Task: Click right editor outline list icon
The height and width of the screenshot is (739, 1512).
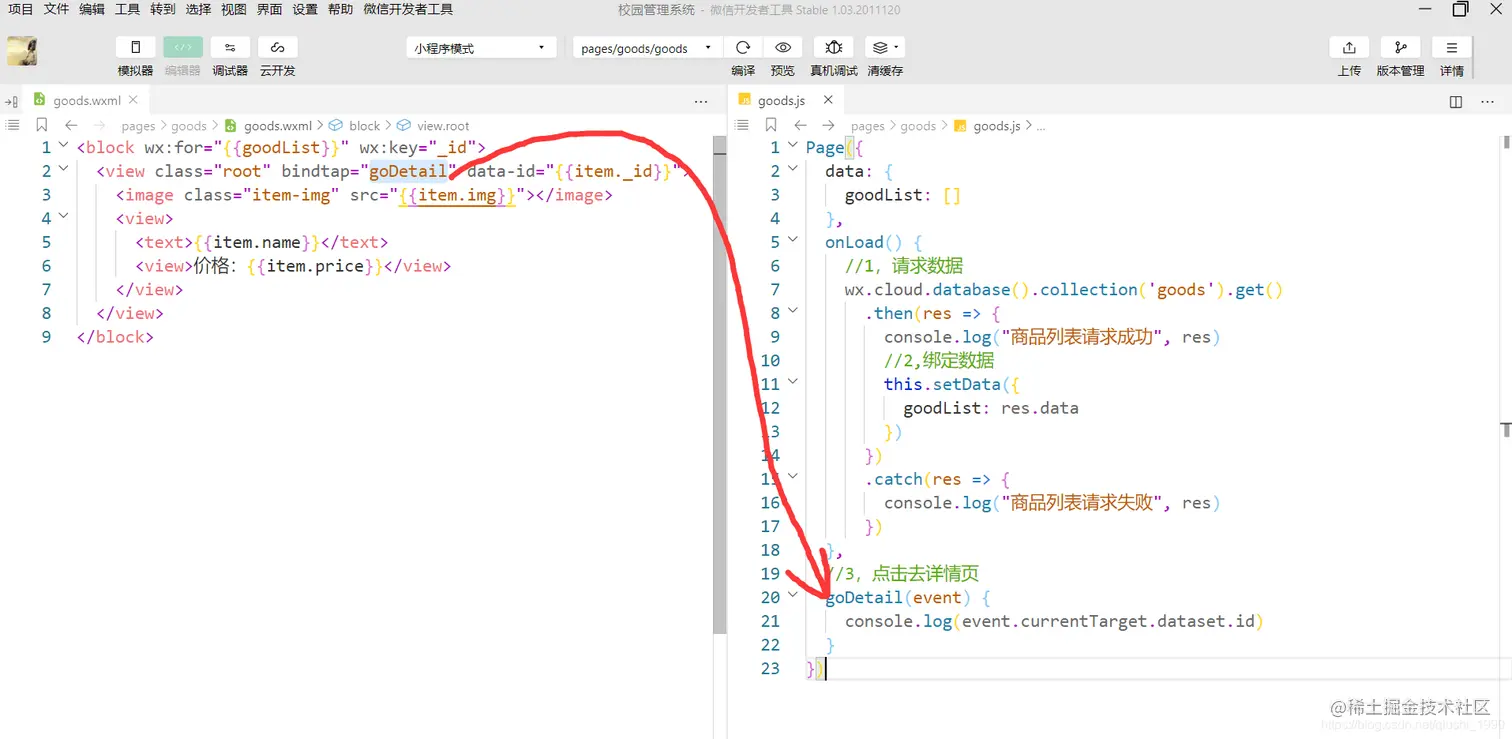Action: click(x=742, y=125)
